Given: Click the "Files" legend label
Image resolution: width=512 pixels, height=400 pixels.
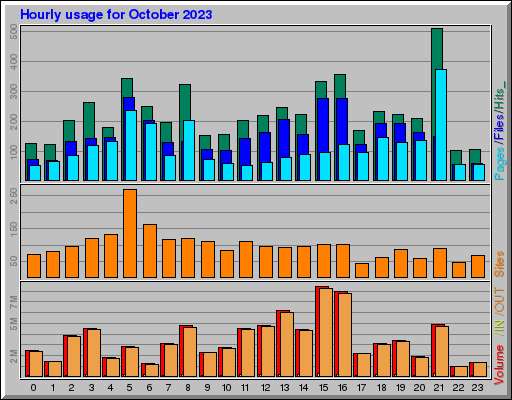Looking at the screenshot, I should pyautogui.click(x=499, y=127).
